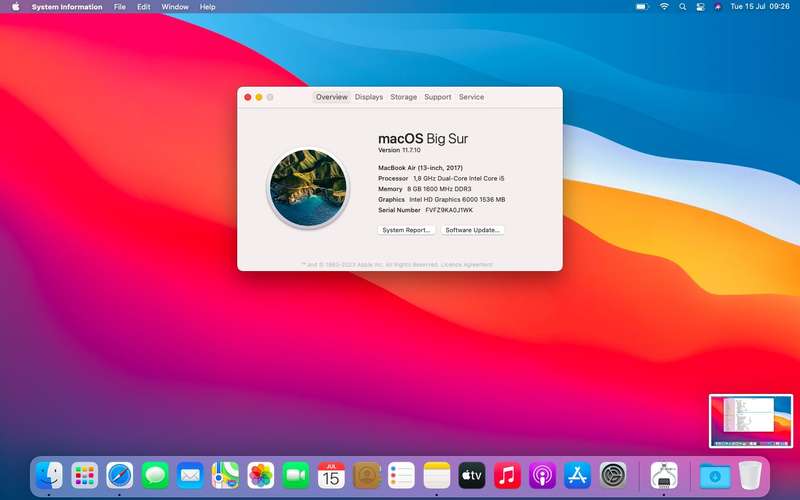Switch to the Displays tab
The image size is (800, 500).
pyautogui.click(x=369, y=97)
